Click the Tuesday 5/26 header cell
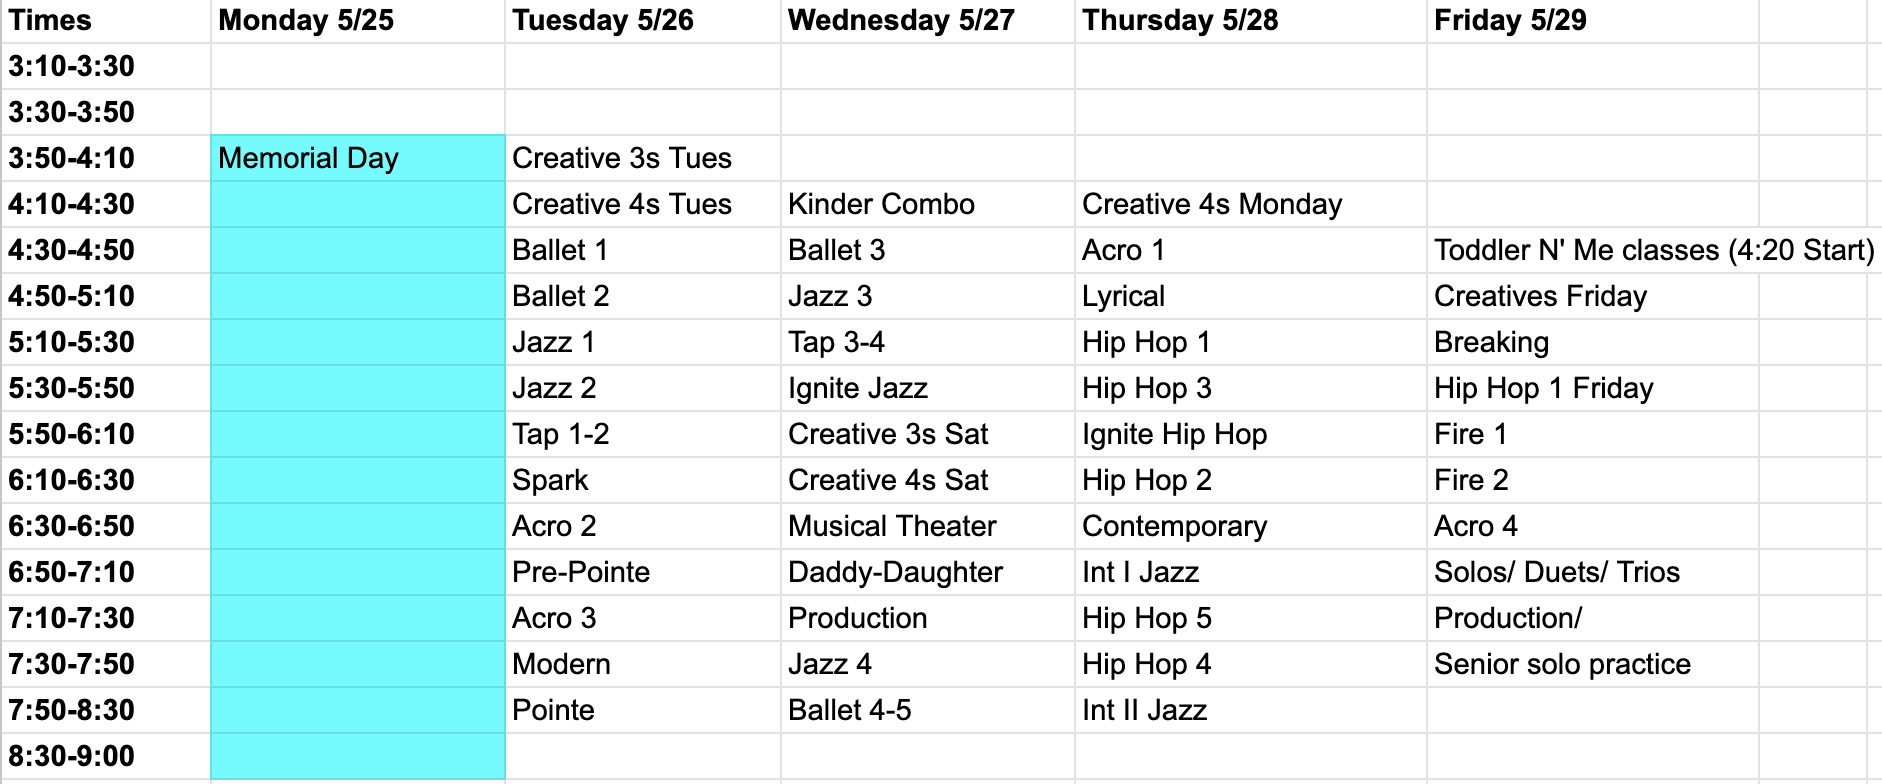The width and height of the screenshot is (1882, 784). 642,21
